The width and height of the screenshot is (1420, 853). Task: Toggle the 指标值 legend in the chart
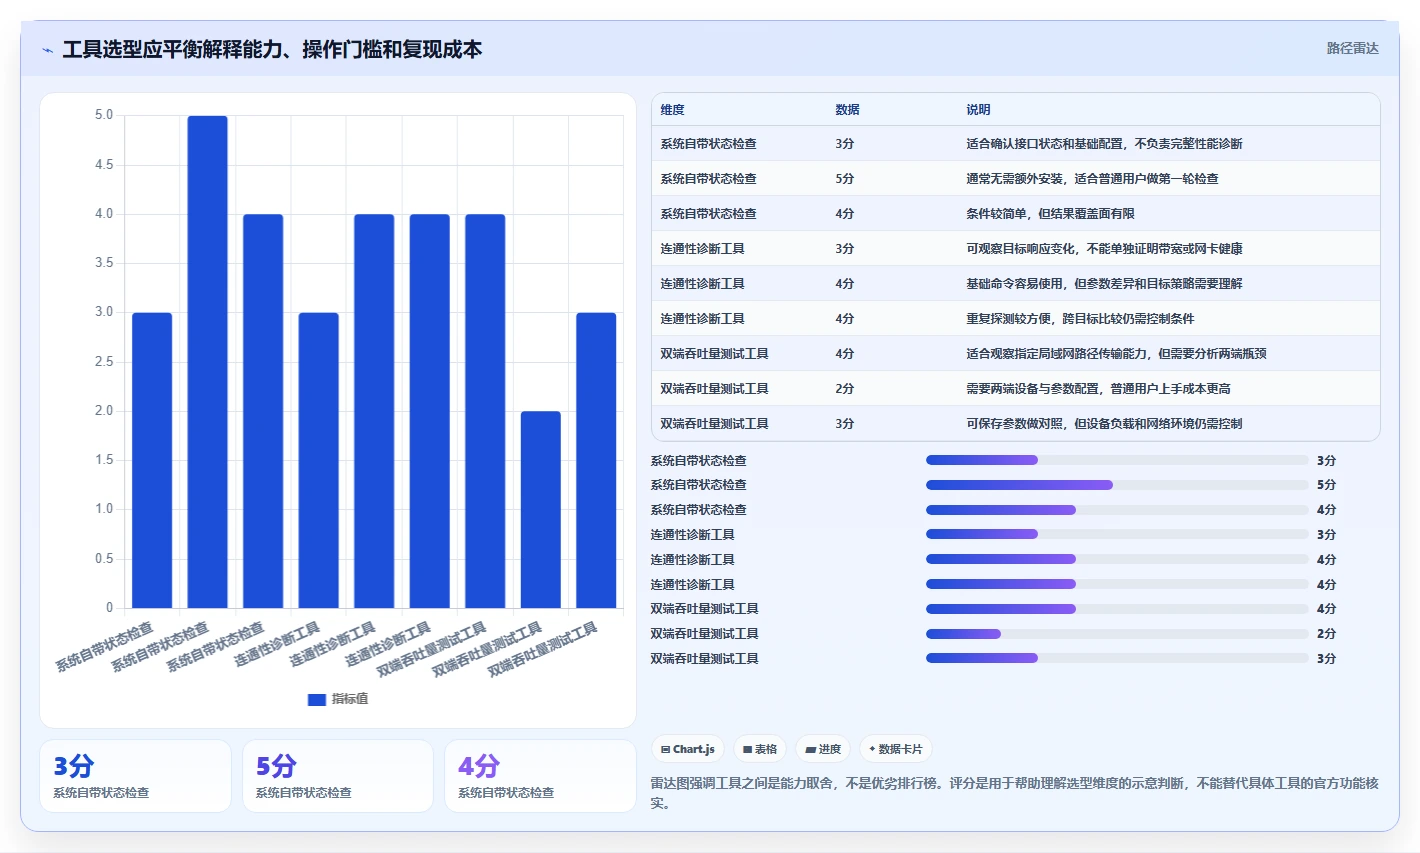click(x=338, y=699)
